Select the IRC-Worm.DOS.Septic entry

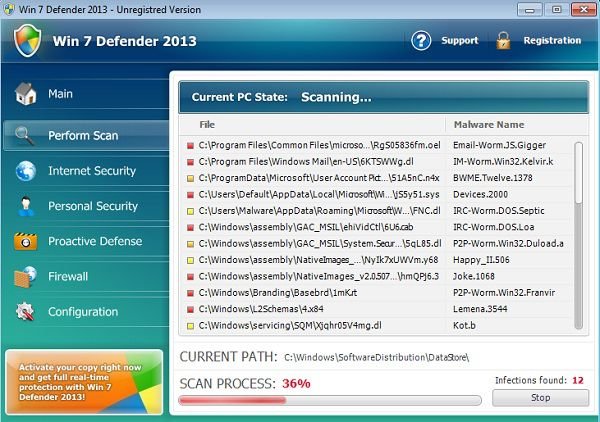[x=499, y=211]
